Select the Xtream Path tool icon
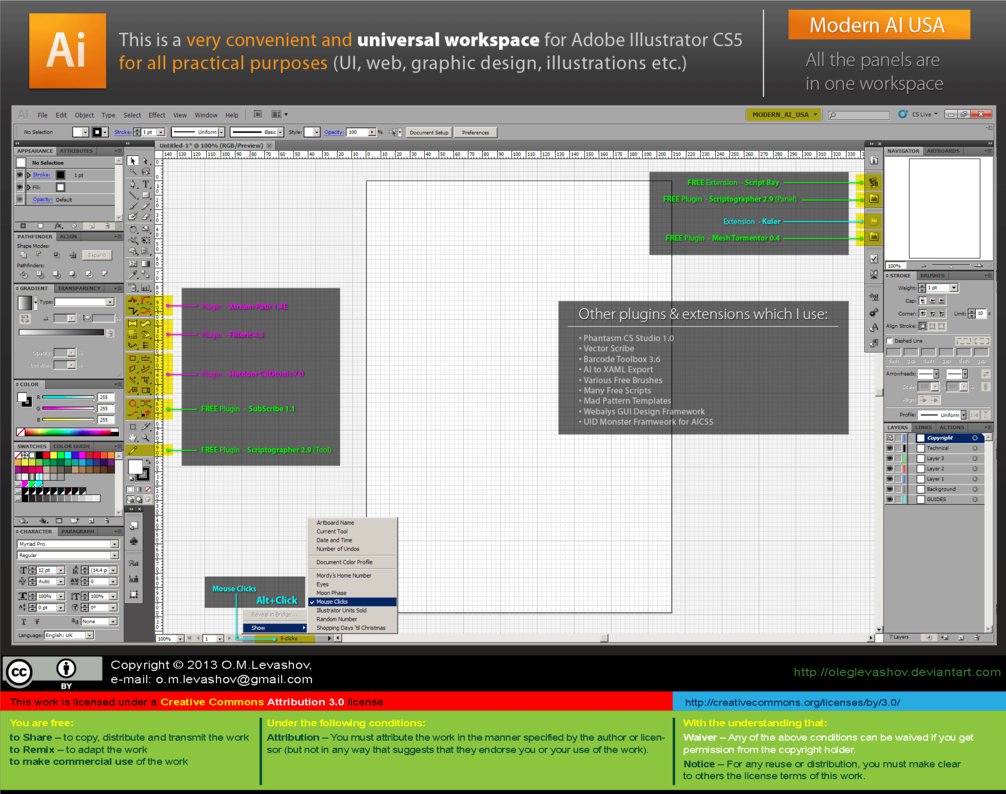The image size is (1006, 794). (x=132, y=301)
